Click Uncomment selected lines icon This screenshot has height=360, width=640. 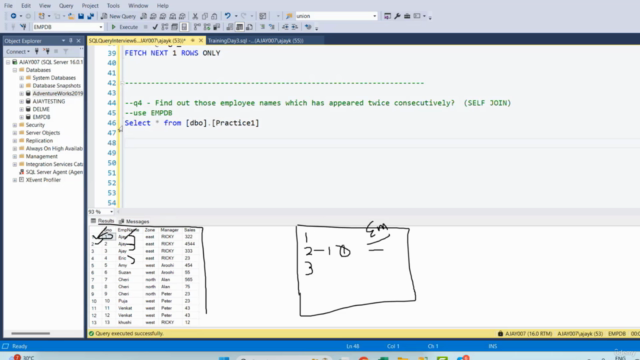pos(272,27)
